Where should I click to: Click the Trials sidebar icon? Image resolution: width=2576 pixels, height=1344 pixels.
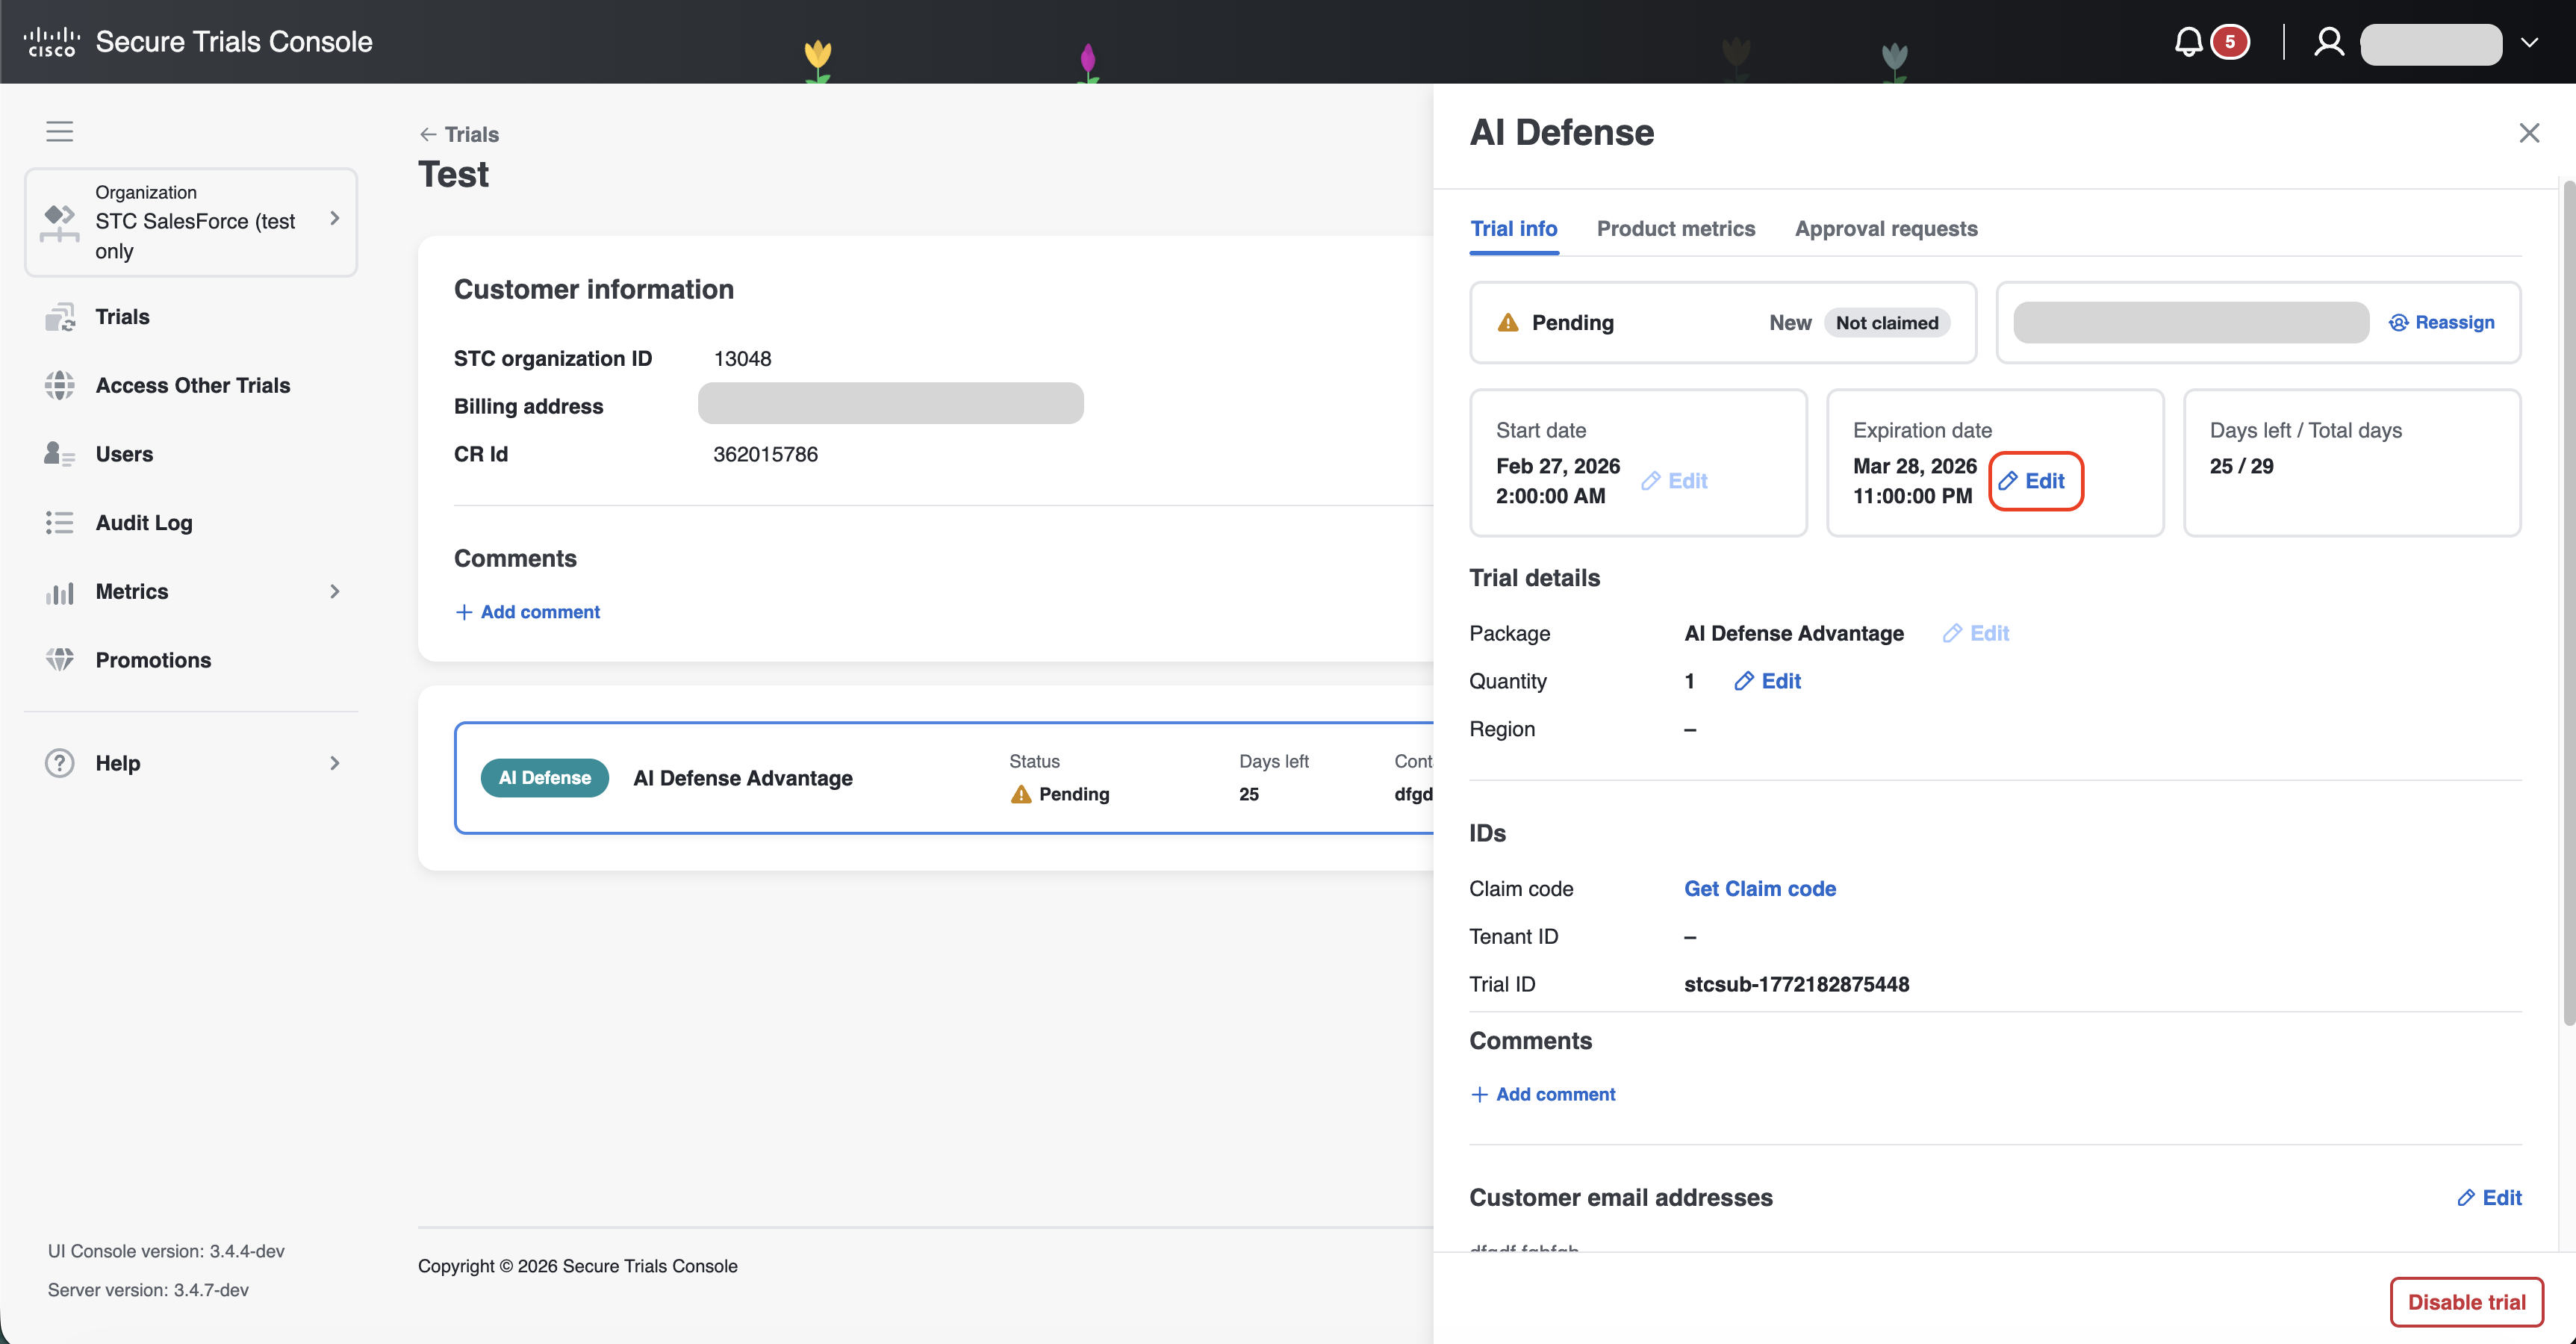coord(60,317)
